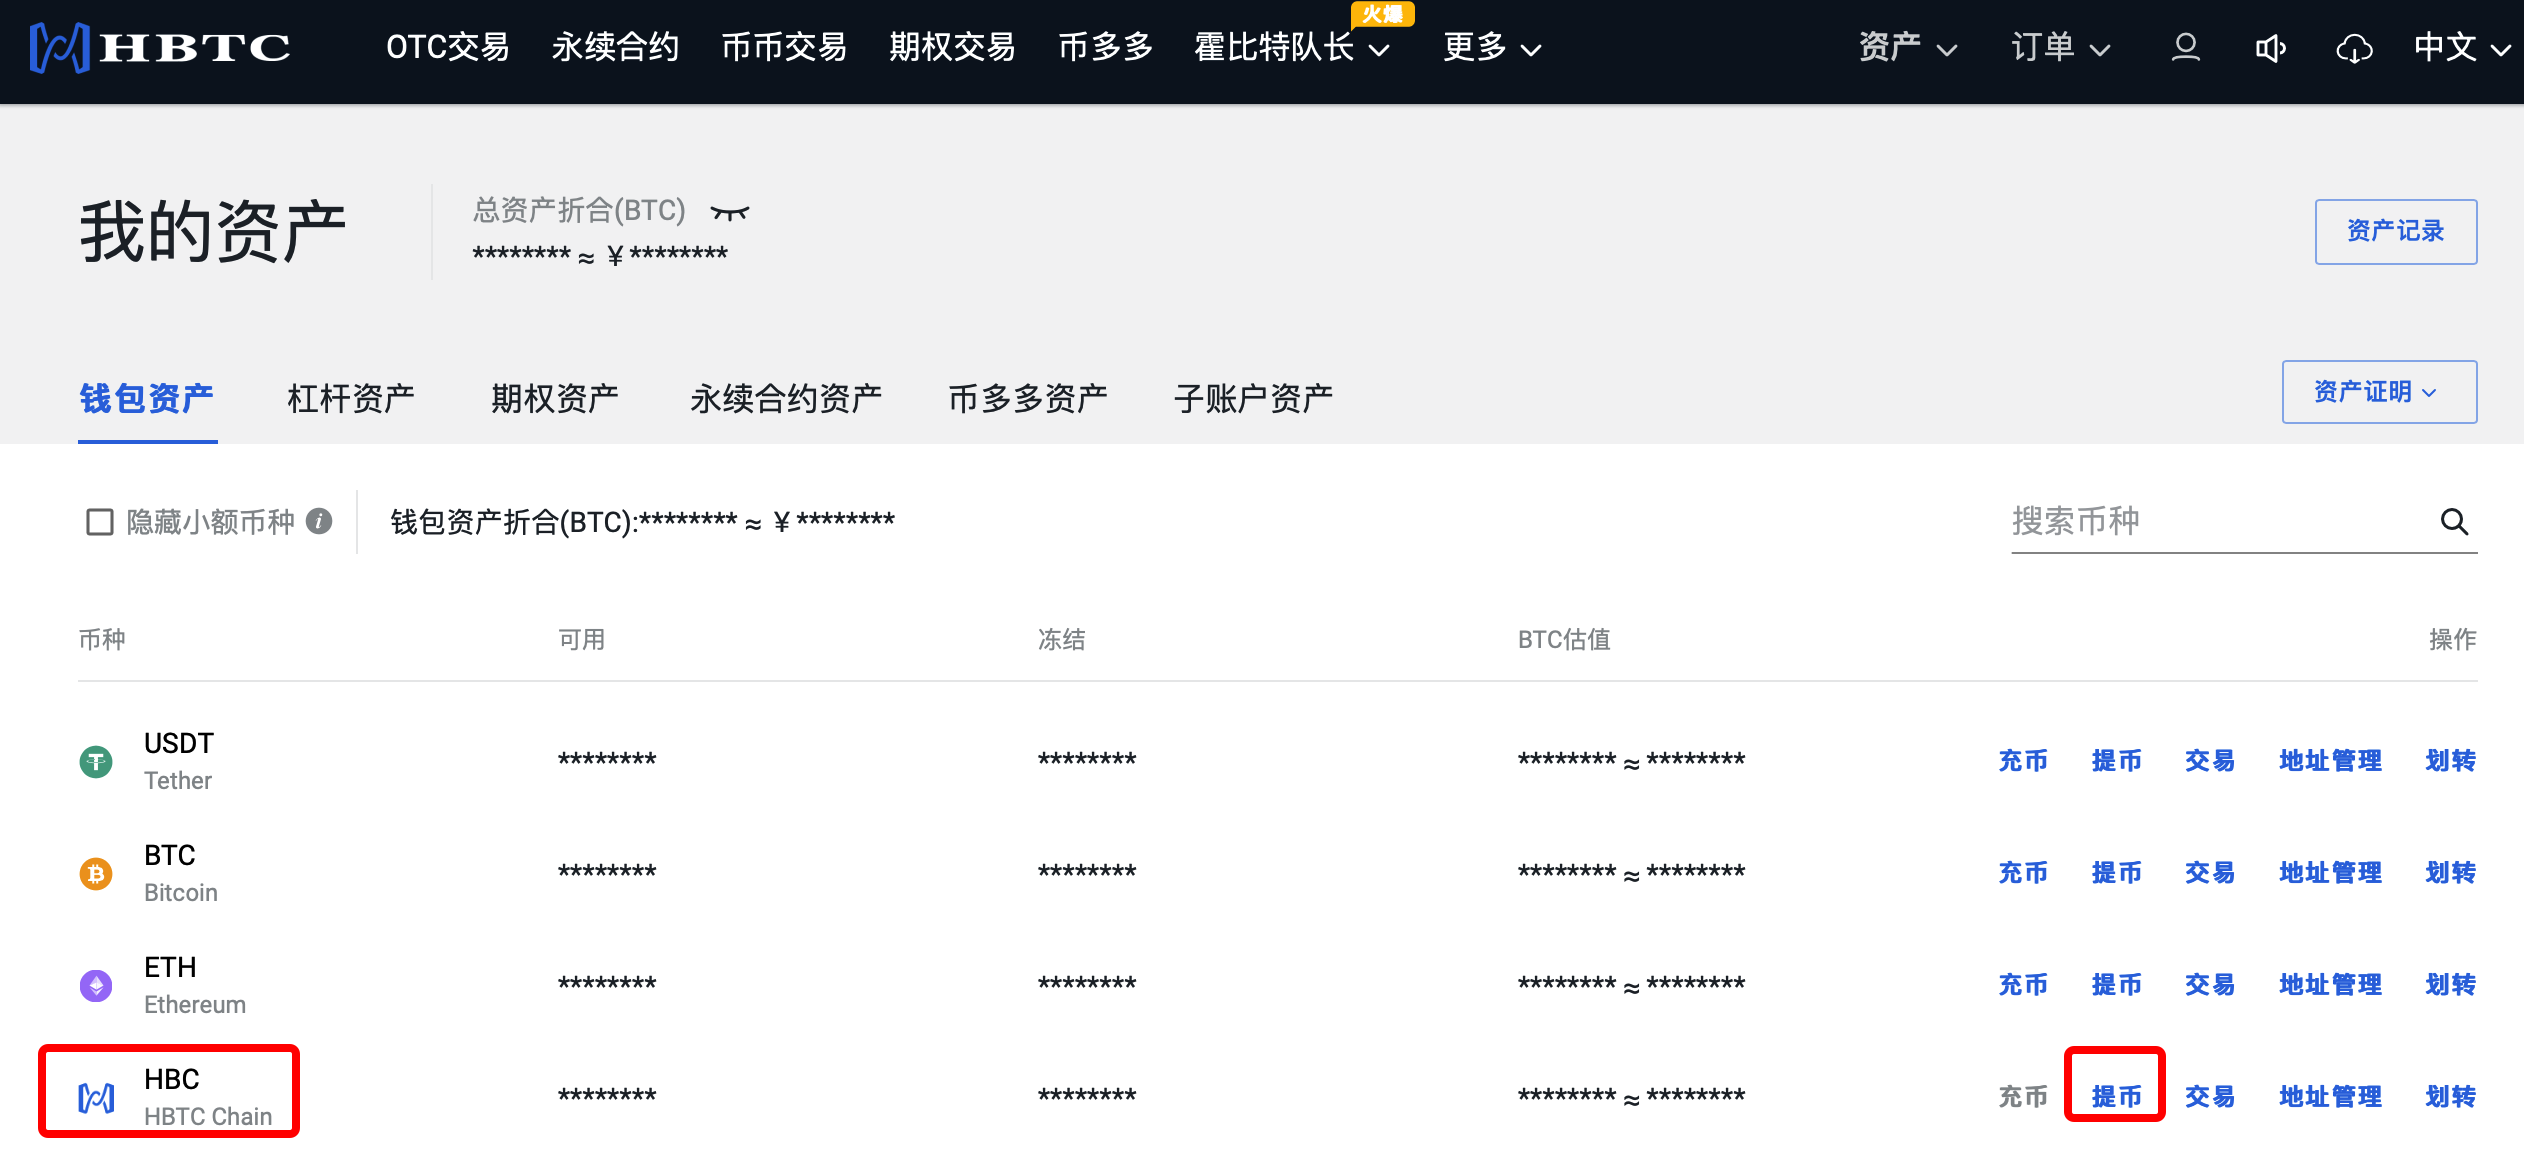
Task: Click 交易 in the HBC row
Action: [x=2210, y=1097]
